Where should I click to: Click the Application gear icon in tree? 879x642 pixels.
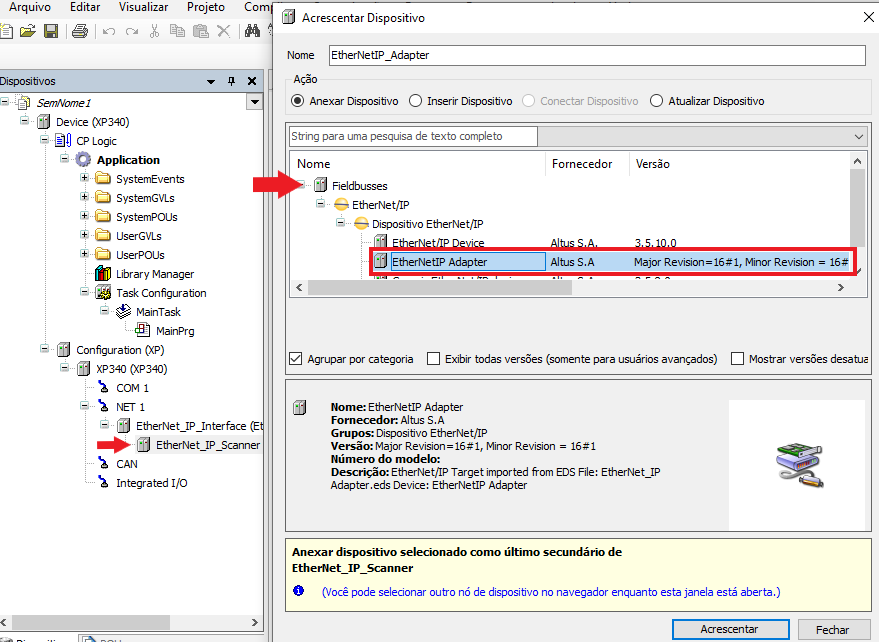click(x=83, y=160)
